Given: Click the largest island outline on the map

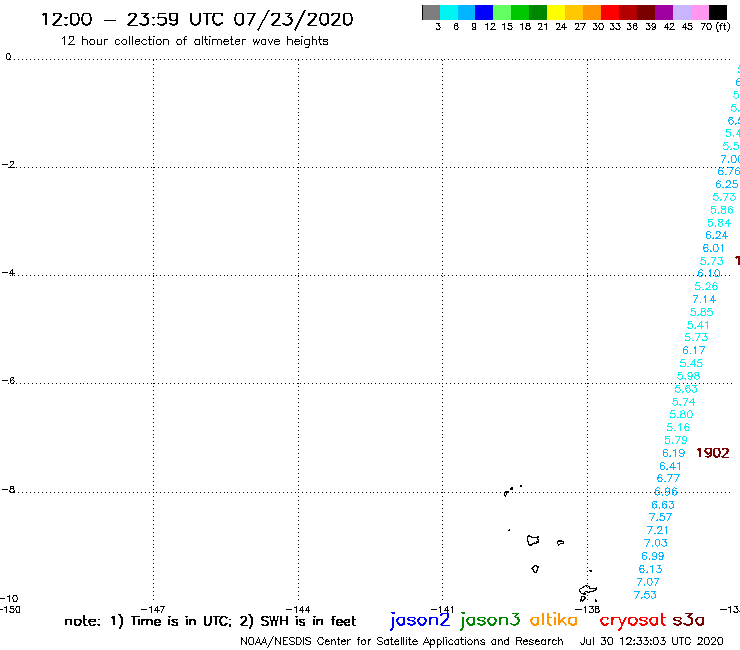Looking at the screenshot, I should (588, 592).
